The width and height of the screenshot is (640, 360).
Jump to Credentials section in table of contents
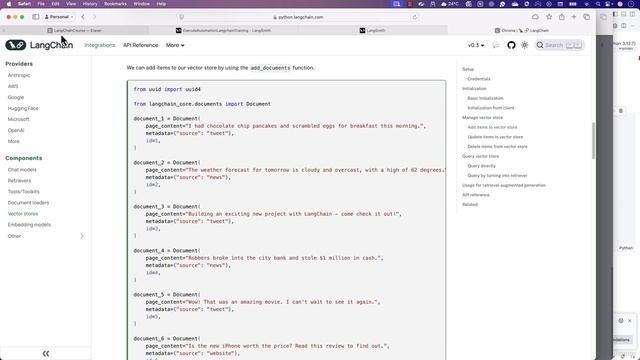pos(479,79)
